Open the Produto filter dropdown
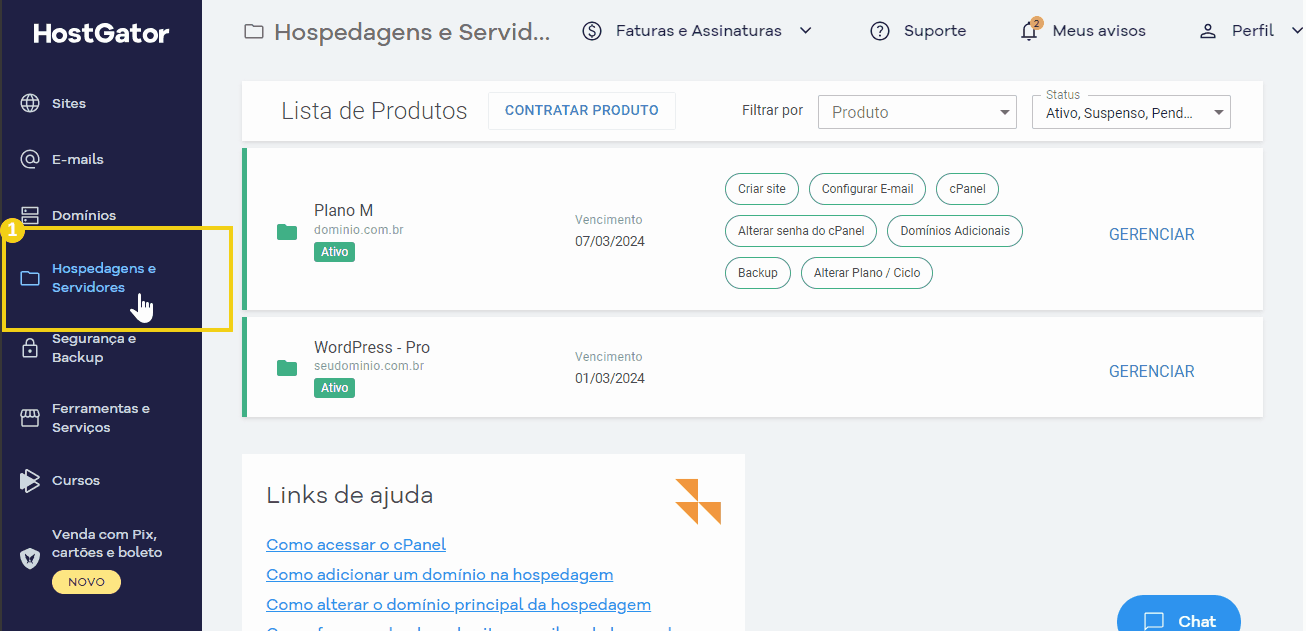The height and width of the screenshot is (631, 1306). (x=917, y=112)
